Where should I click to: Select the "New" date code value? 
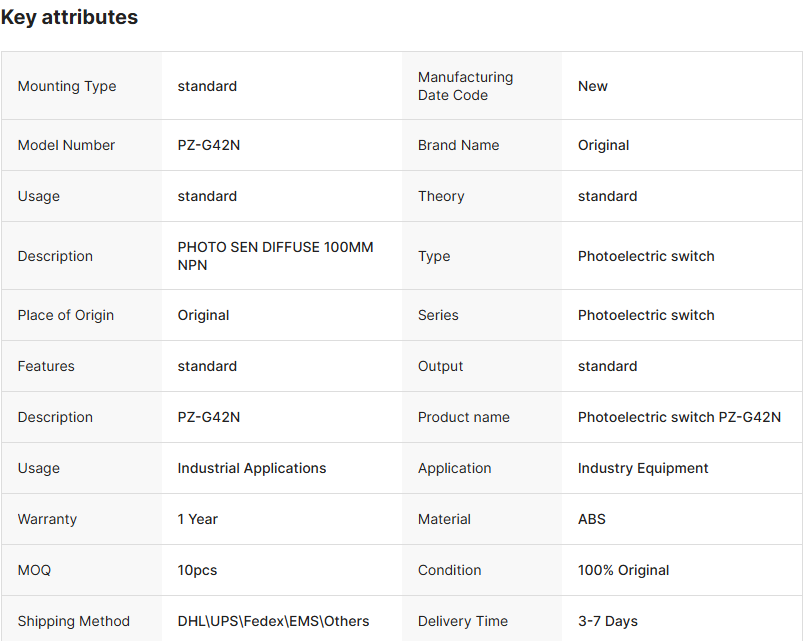click(593, 86)
